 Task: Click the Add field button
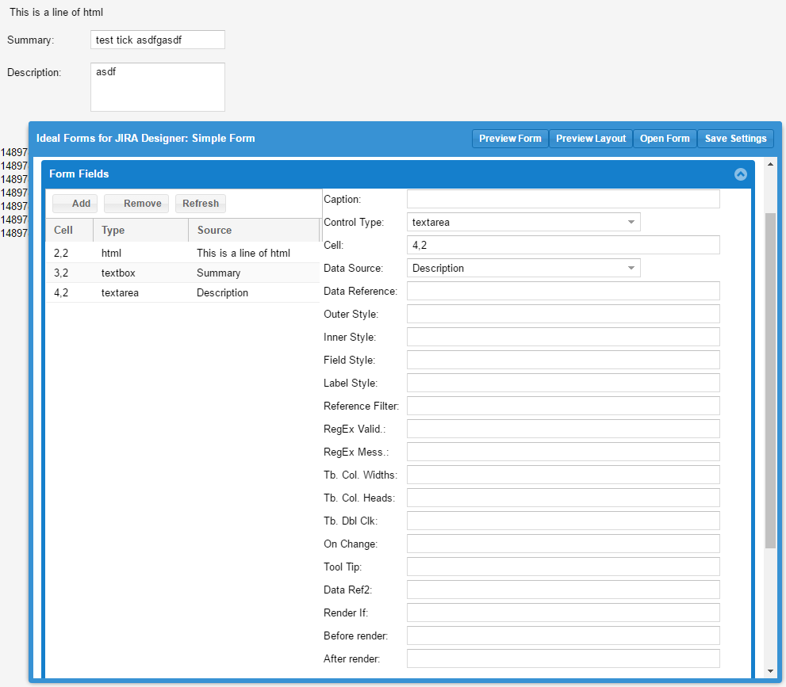(75, 203)
